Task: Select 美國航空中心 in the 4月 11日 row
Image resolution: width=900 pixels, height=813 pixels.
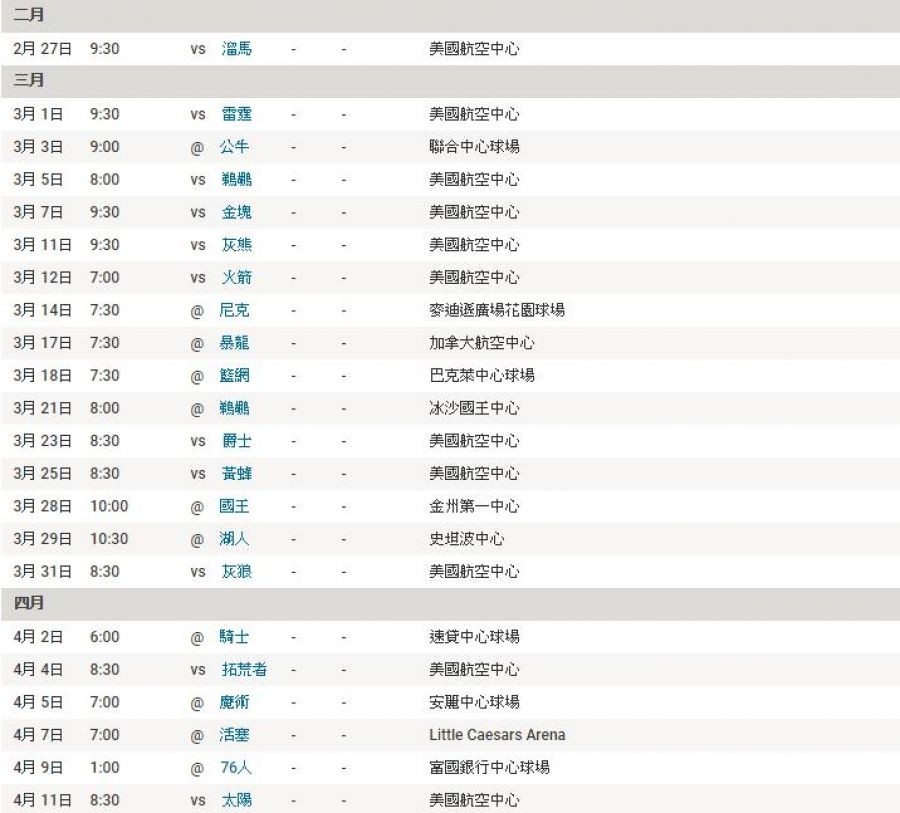Action: tap(474, 801)
